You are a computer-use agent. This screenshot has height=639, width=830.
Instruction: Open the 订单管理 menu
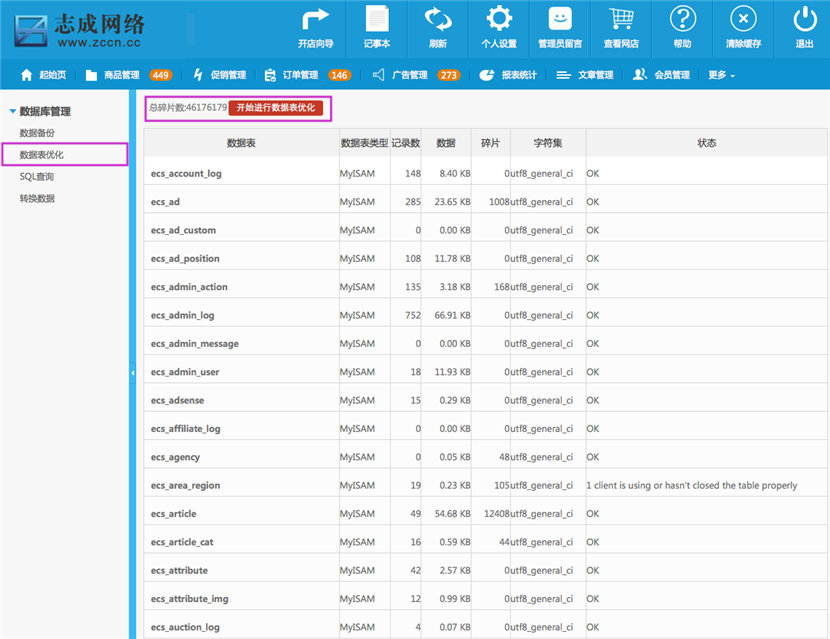tap(300, 75)
